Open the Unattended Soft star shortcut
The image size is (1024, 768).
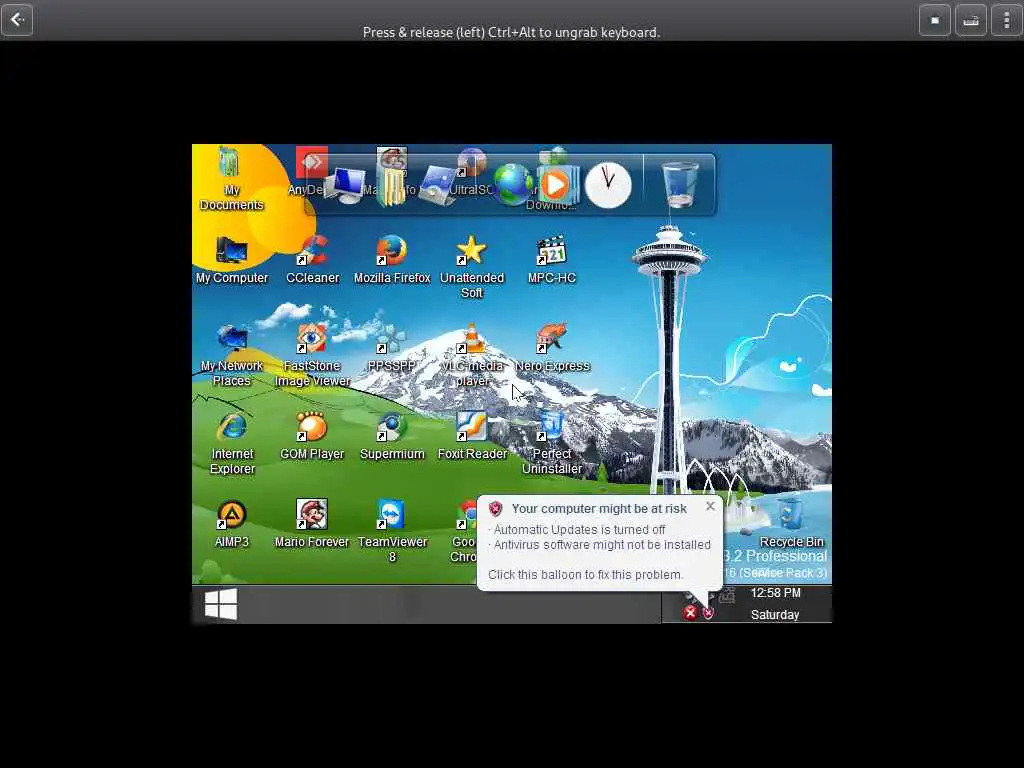click(472, 267)
